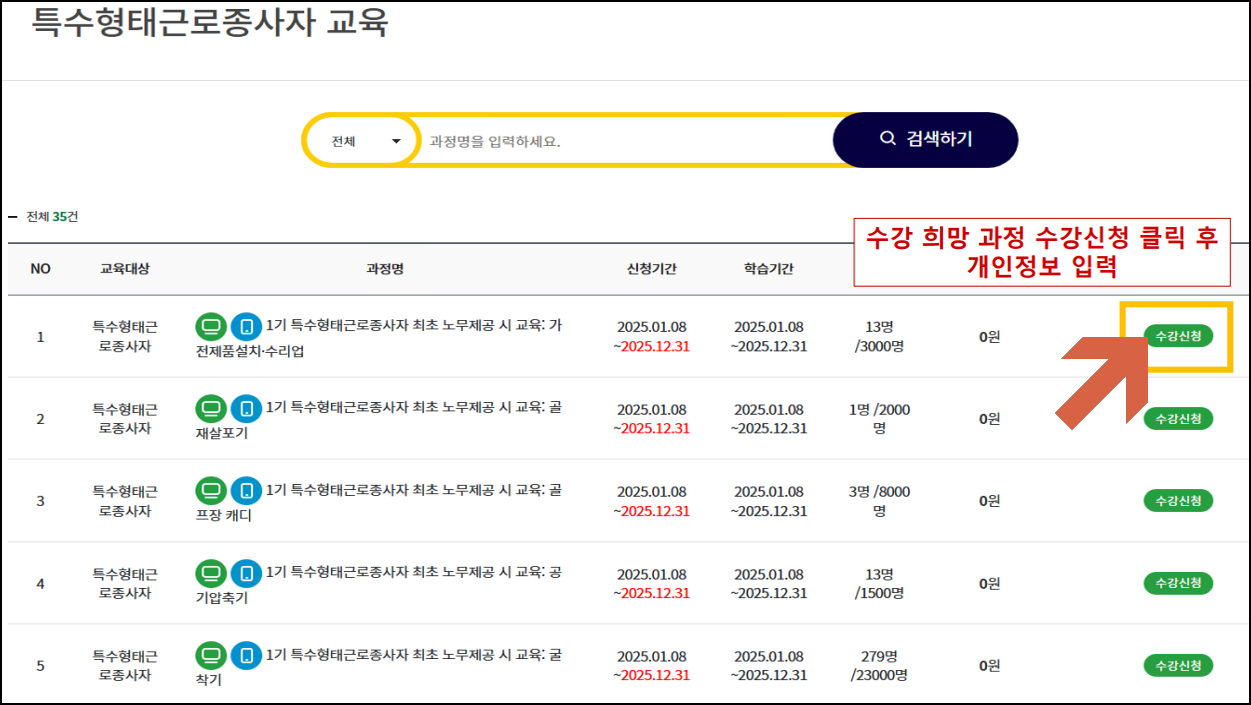Click the 13명 /3000명 enrollment cell
Screen dimensions: 1251x705
[x=880, y=337]
